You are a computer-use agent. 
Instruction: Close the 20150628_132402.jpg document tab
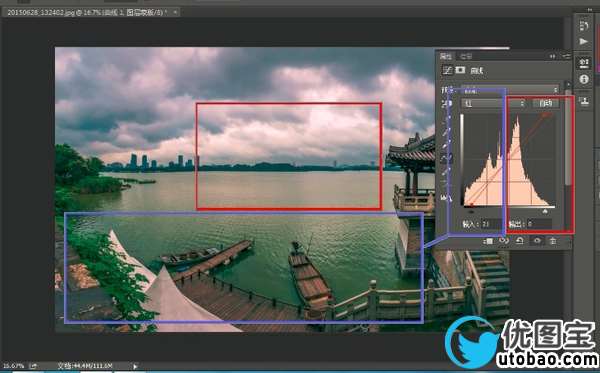(175, 12)
